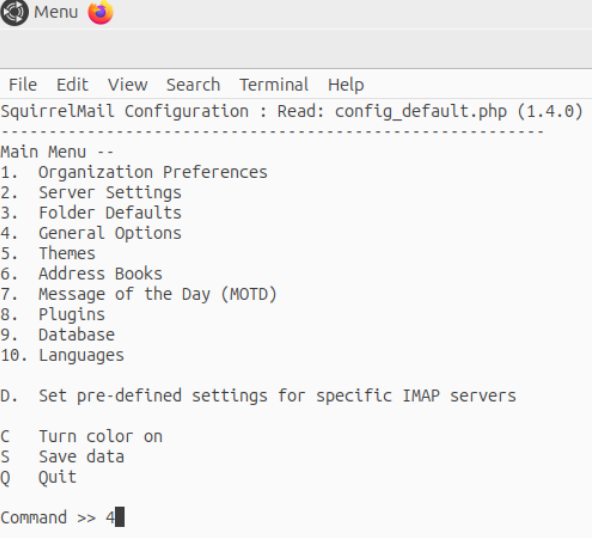The width and height of the screenshot is (592, 538).
Task: Click the Command prompt cursor
Action: (x=120, y=517)
